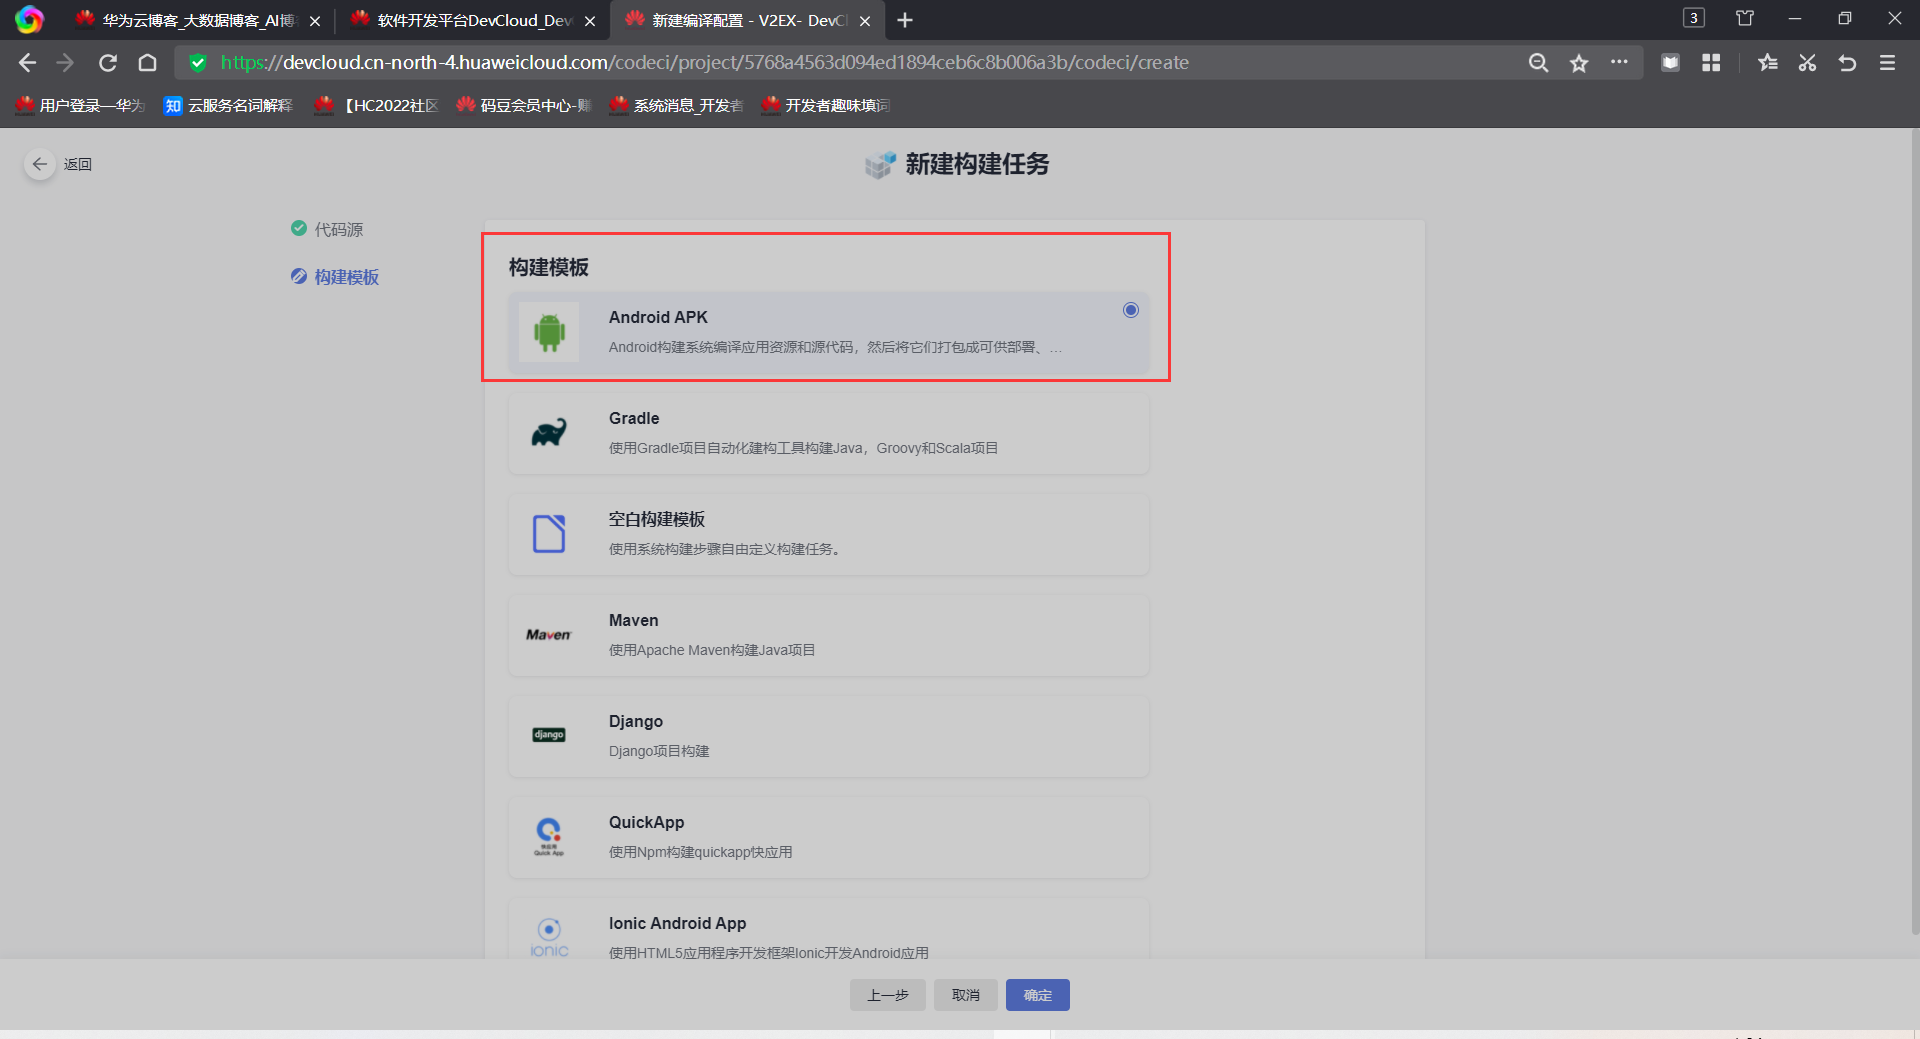Click the wallet icon beside the address bar

tap(1670, 63)
